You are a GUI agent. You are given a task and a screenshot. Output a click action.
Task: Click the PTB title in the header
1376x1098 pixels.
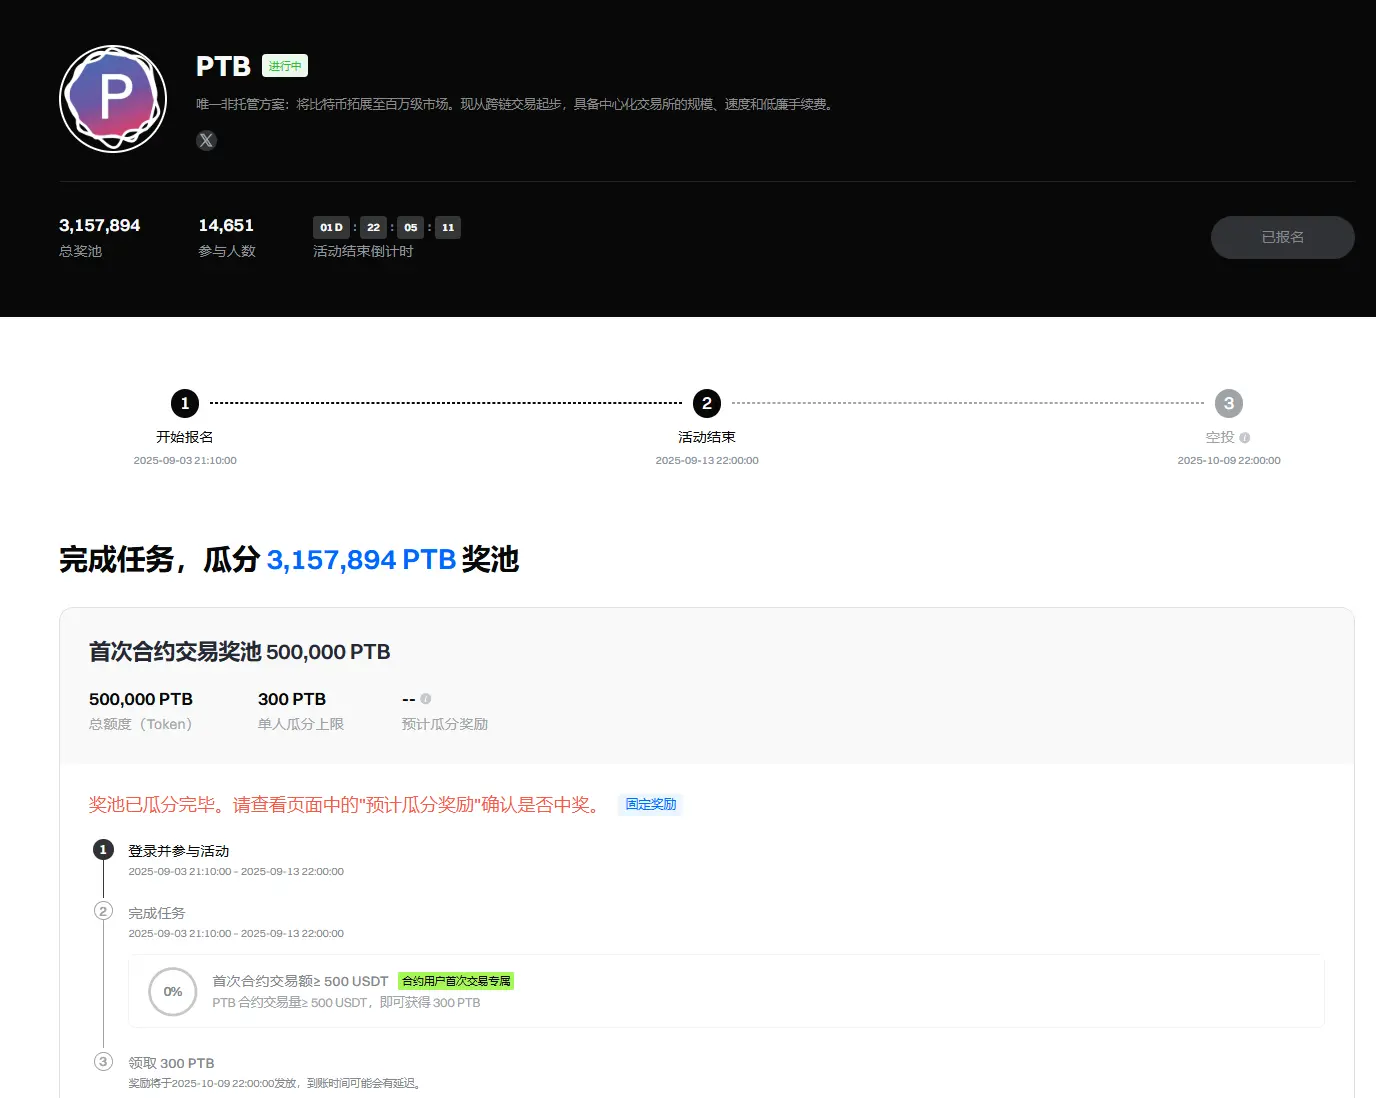click(223, 66)
